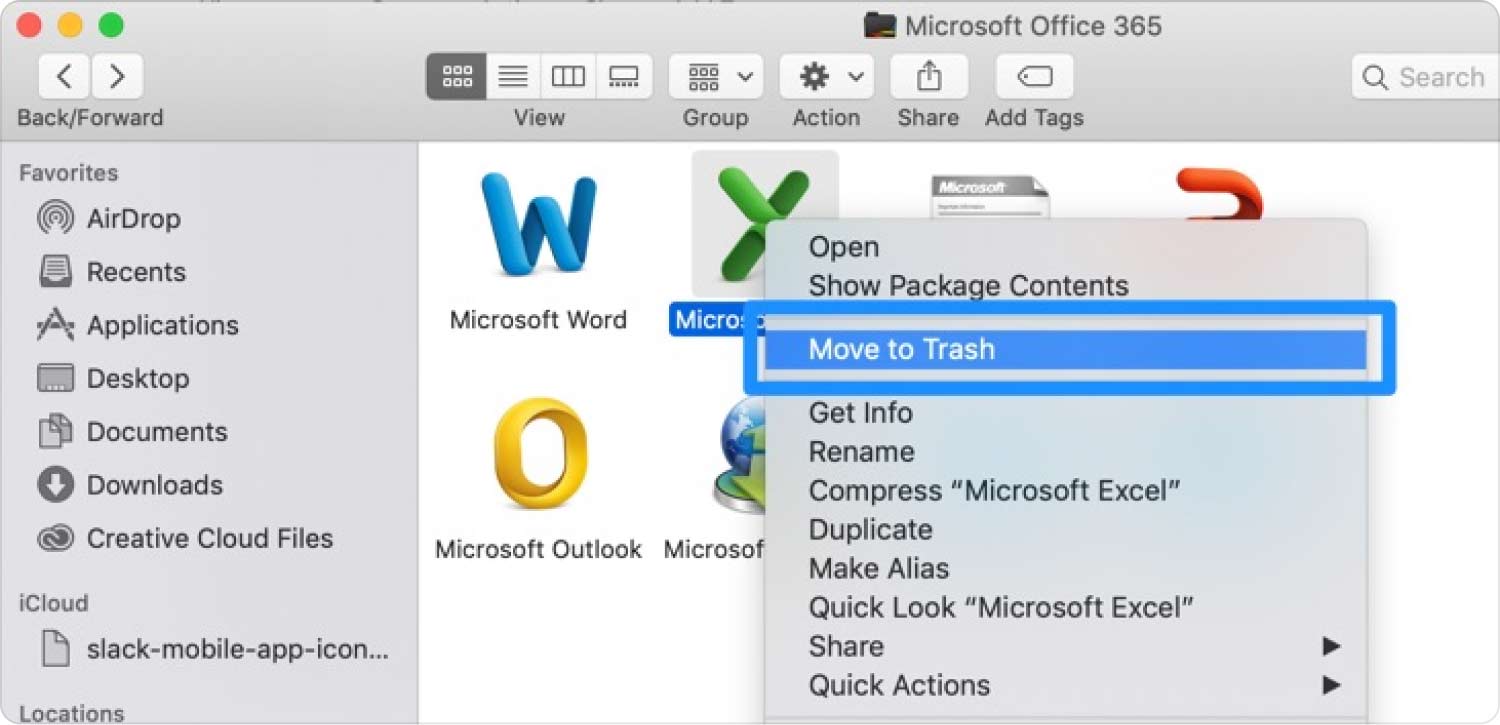Click the Share toolbar button
The image size is (1500, 725).
click(x=929, y=76)
